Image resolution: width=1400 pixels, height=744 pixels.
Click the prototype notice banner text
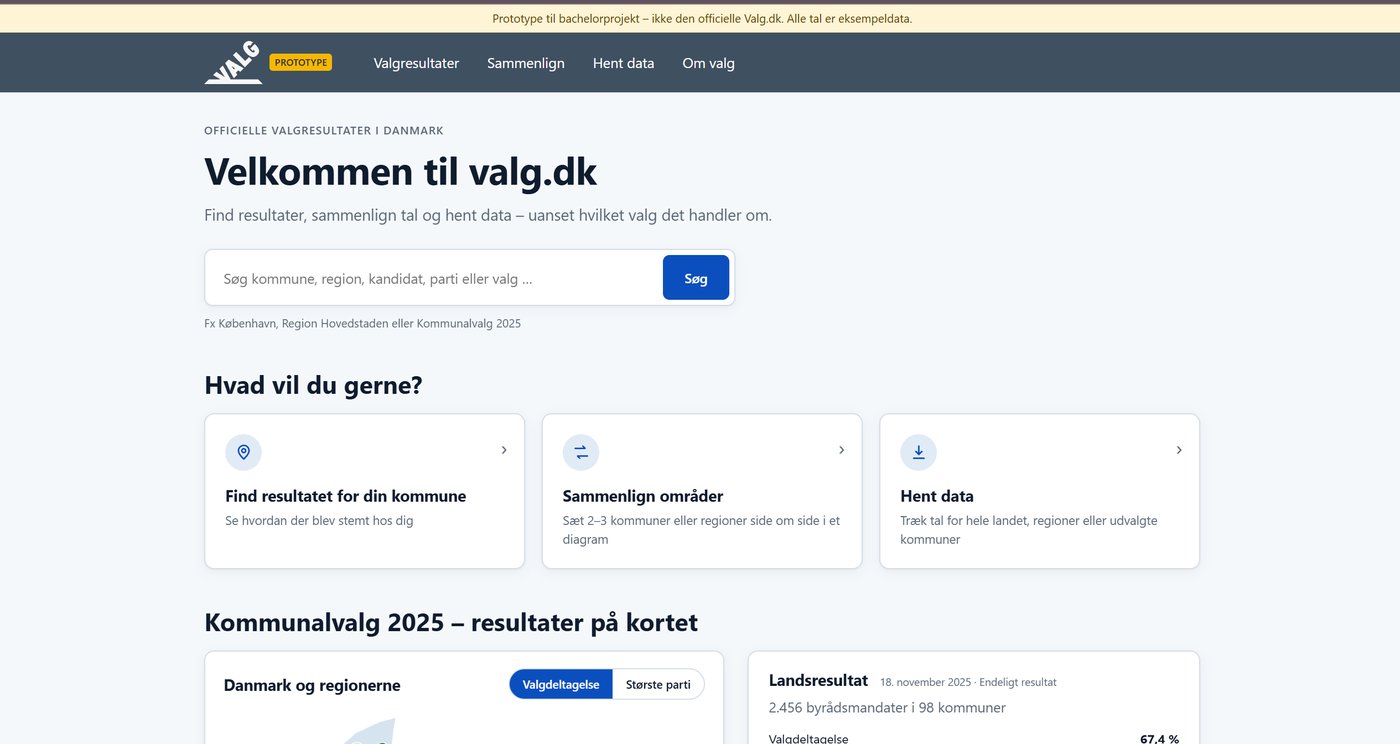point(702,18)
